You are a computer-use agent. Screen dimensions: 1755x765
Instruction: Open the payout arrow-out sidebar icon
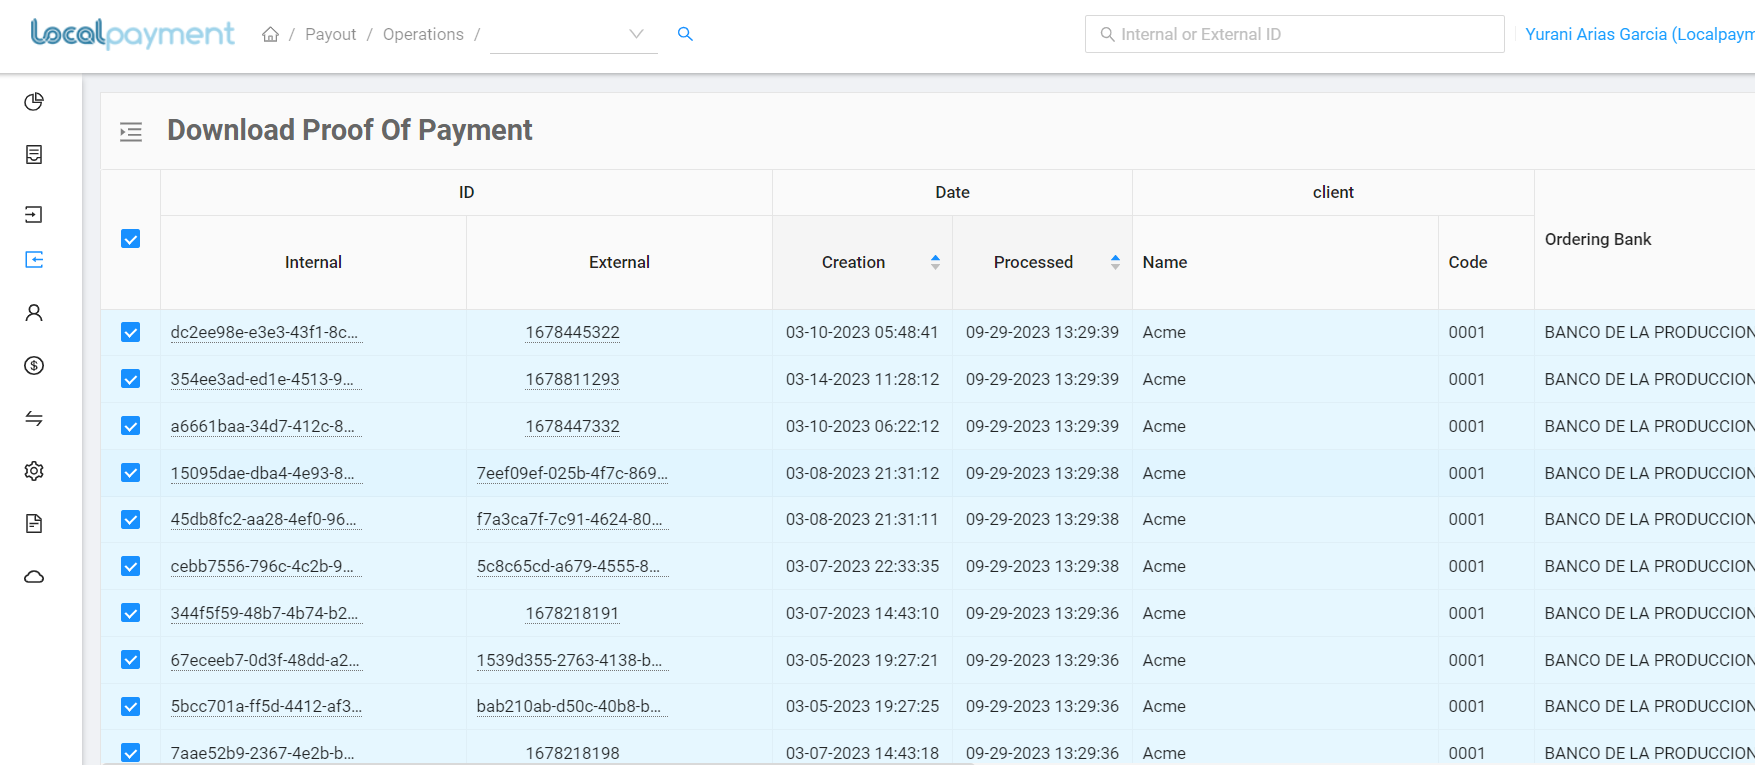pyautogui.click(x=34, y=260)
